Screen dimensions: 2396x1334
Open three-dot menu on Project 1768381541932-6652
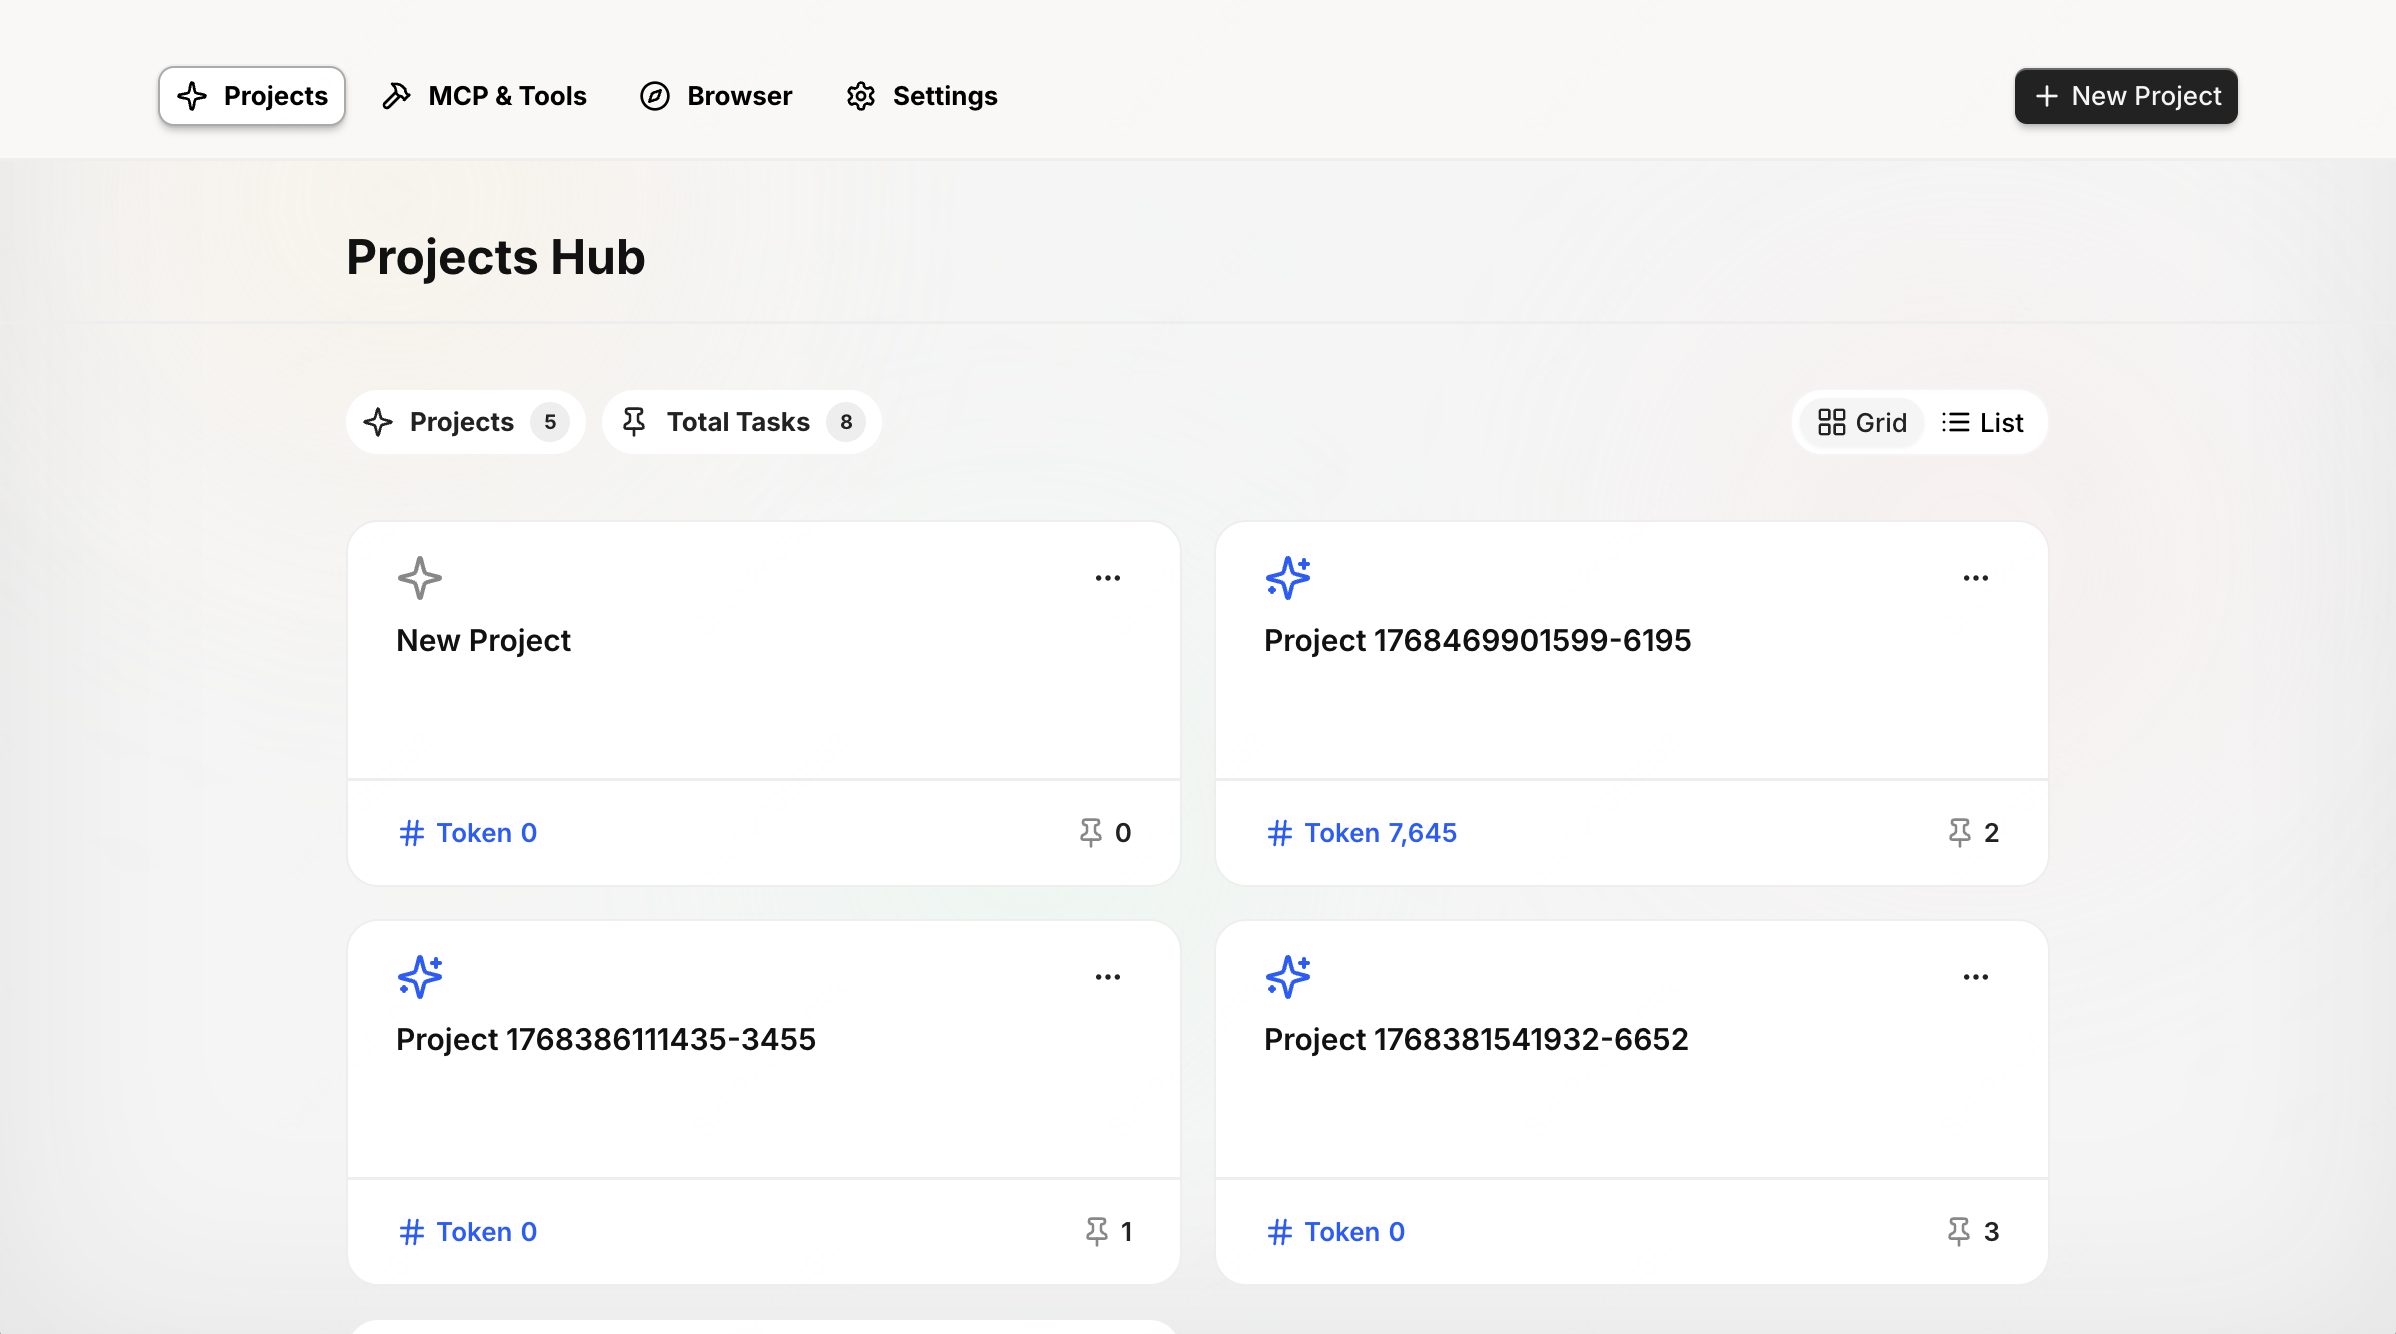pyautogui.click(x=1975, y=977)
